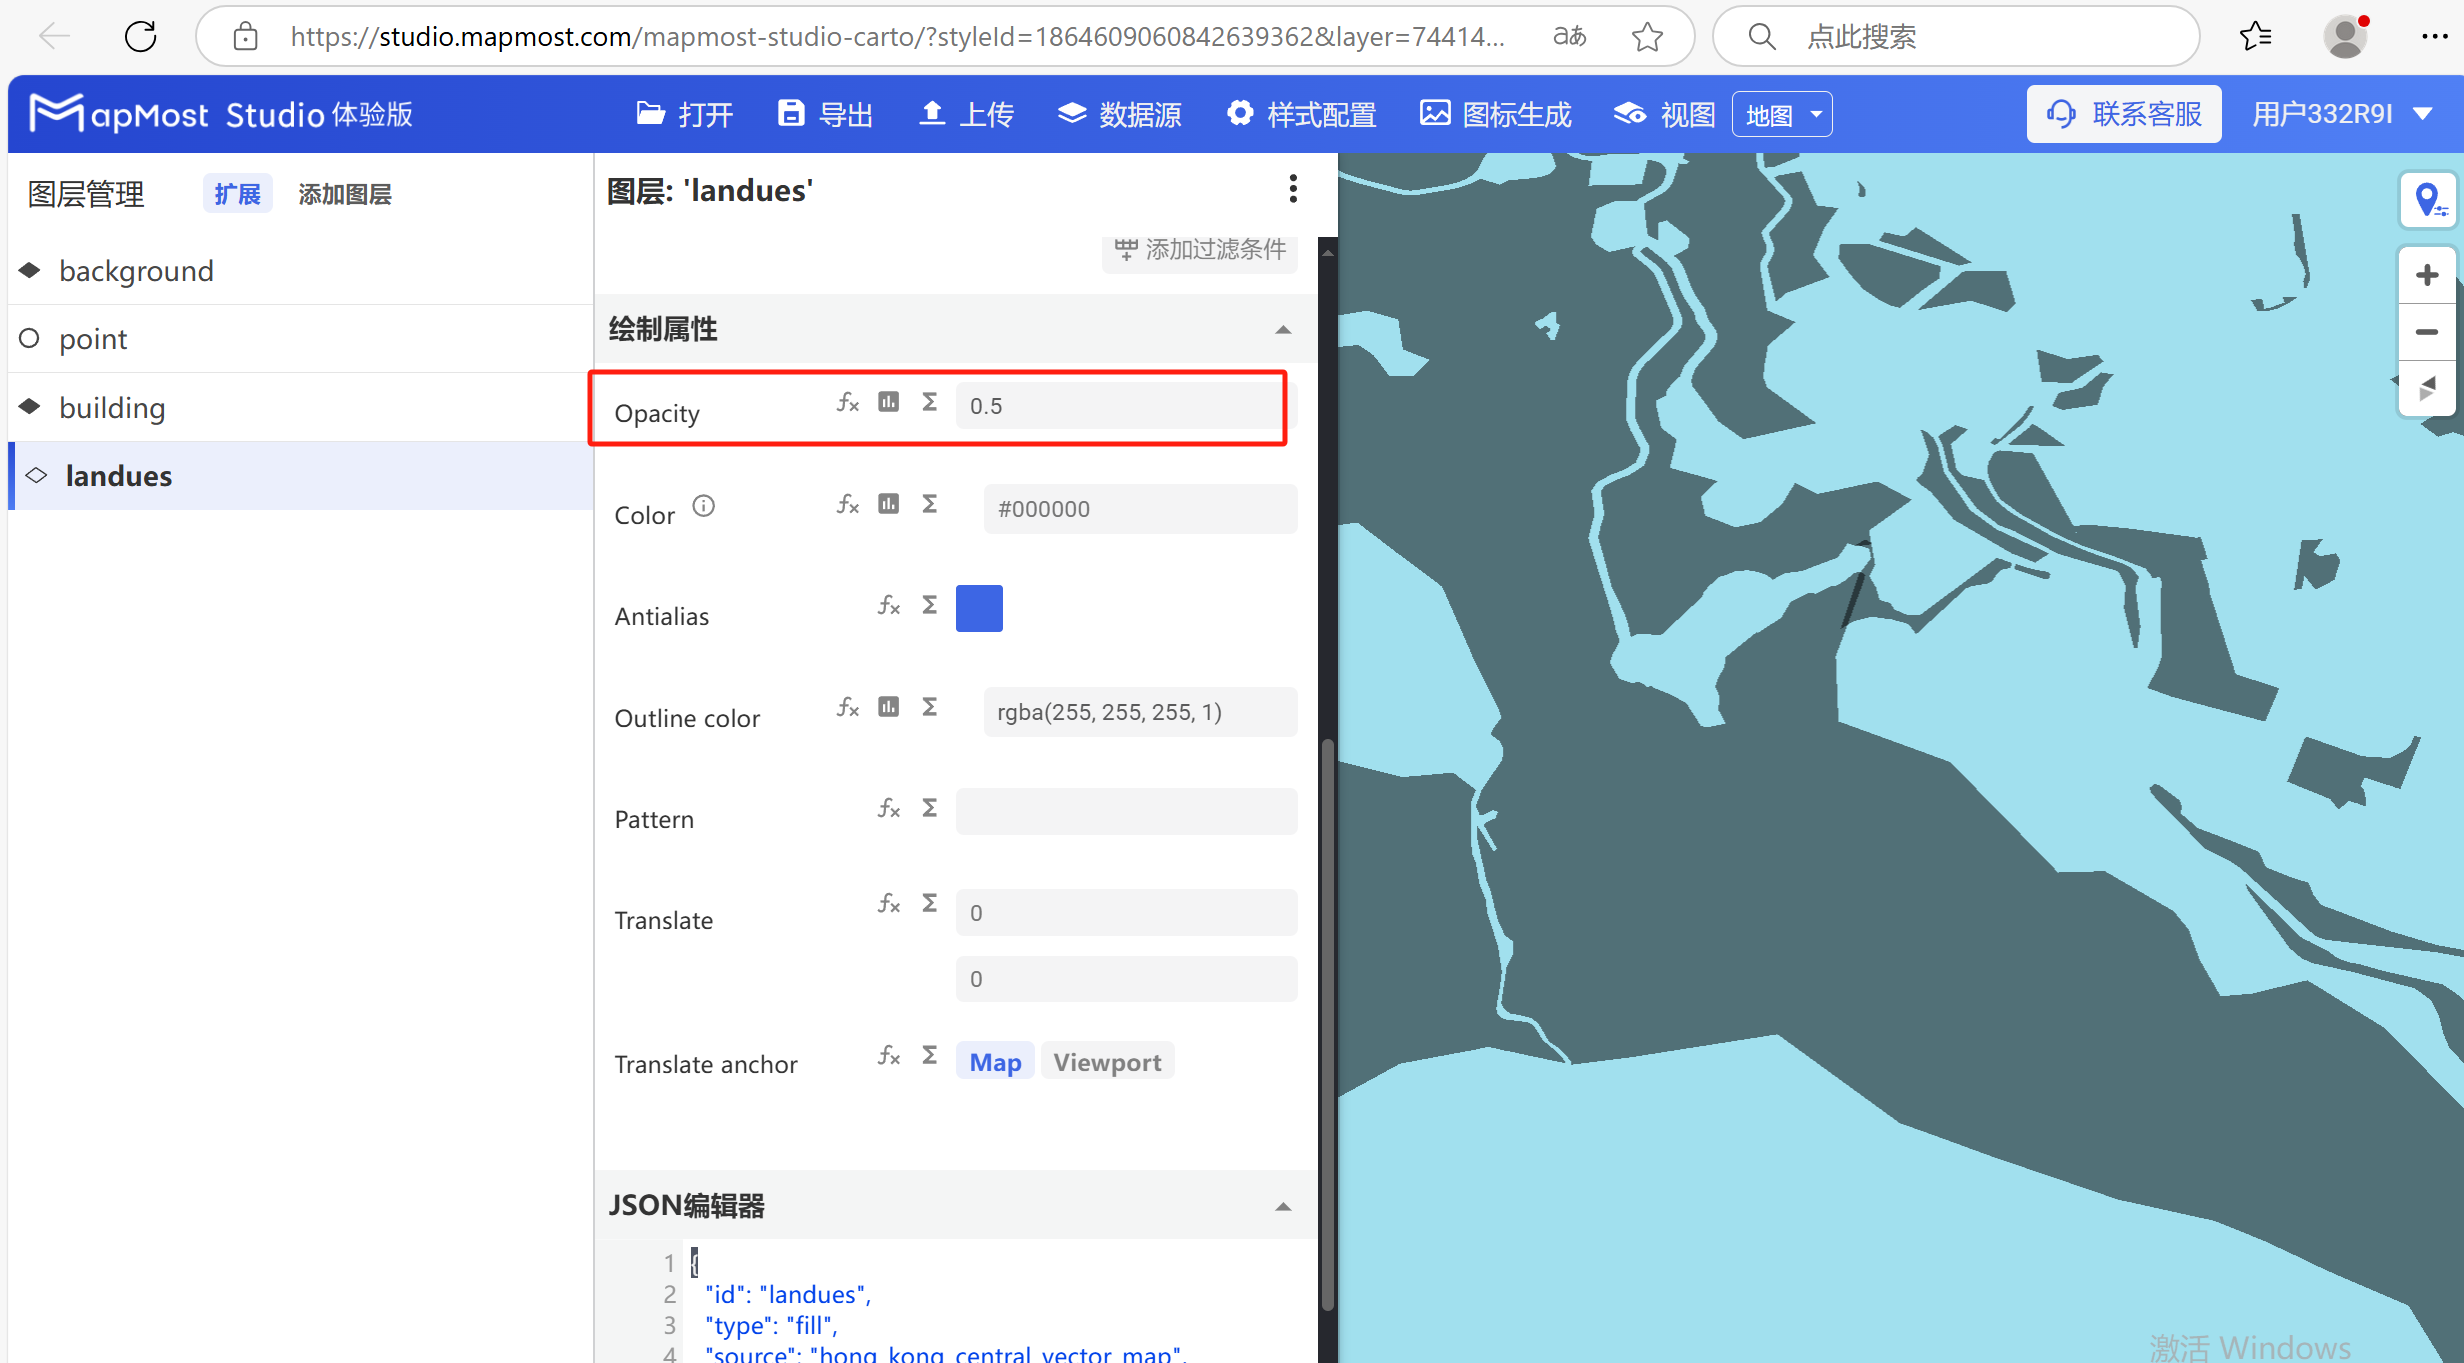Image resolution: width=2464 pixels, height=1363 pixels.
Task: Click the sigma icon for Outline color
Action: (929, 707)
